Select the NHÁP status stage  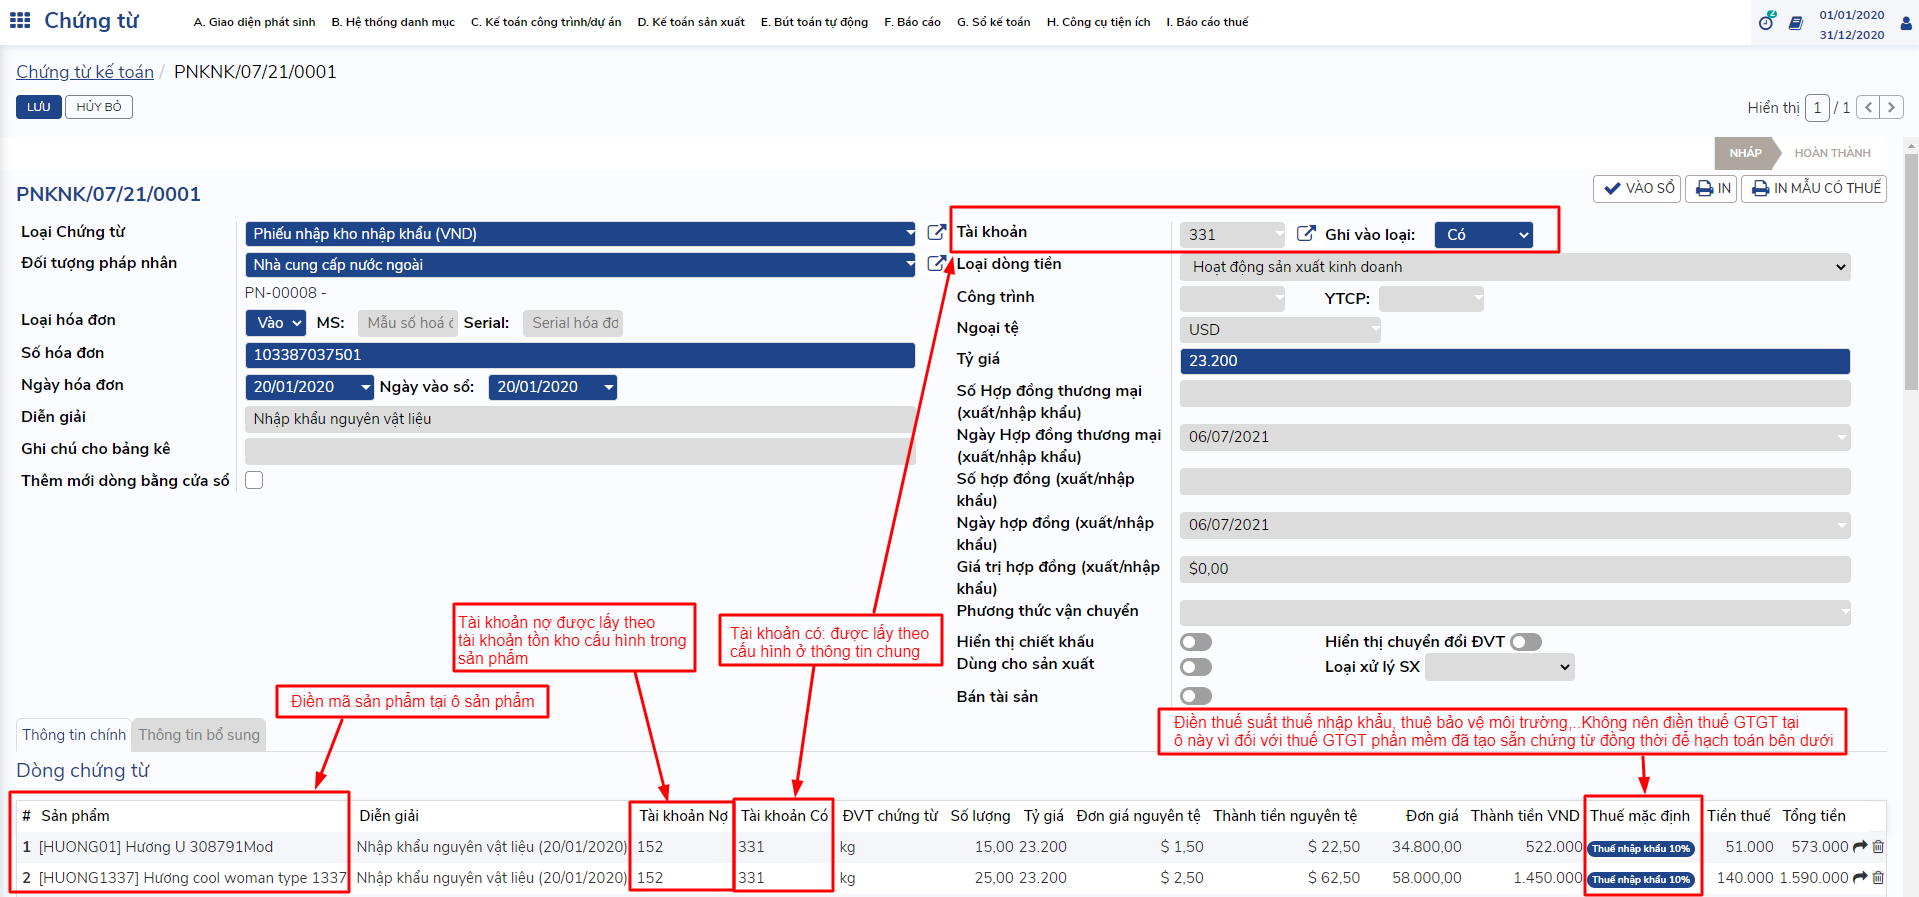coord(1745,153)
